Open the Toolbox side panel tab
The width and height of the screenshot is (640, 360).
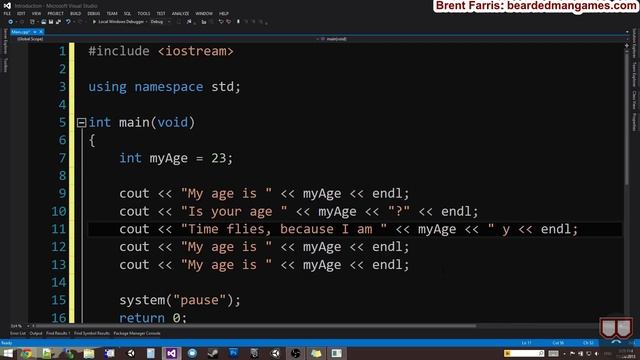[x=5, y=65]
